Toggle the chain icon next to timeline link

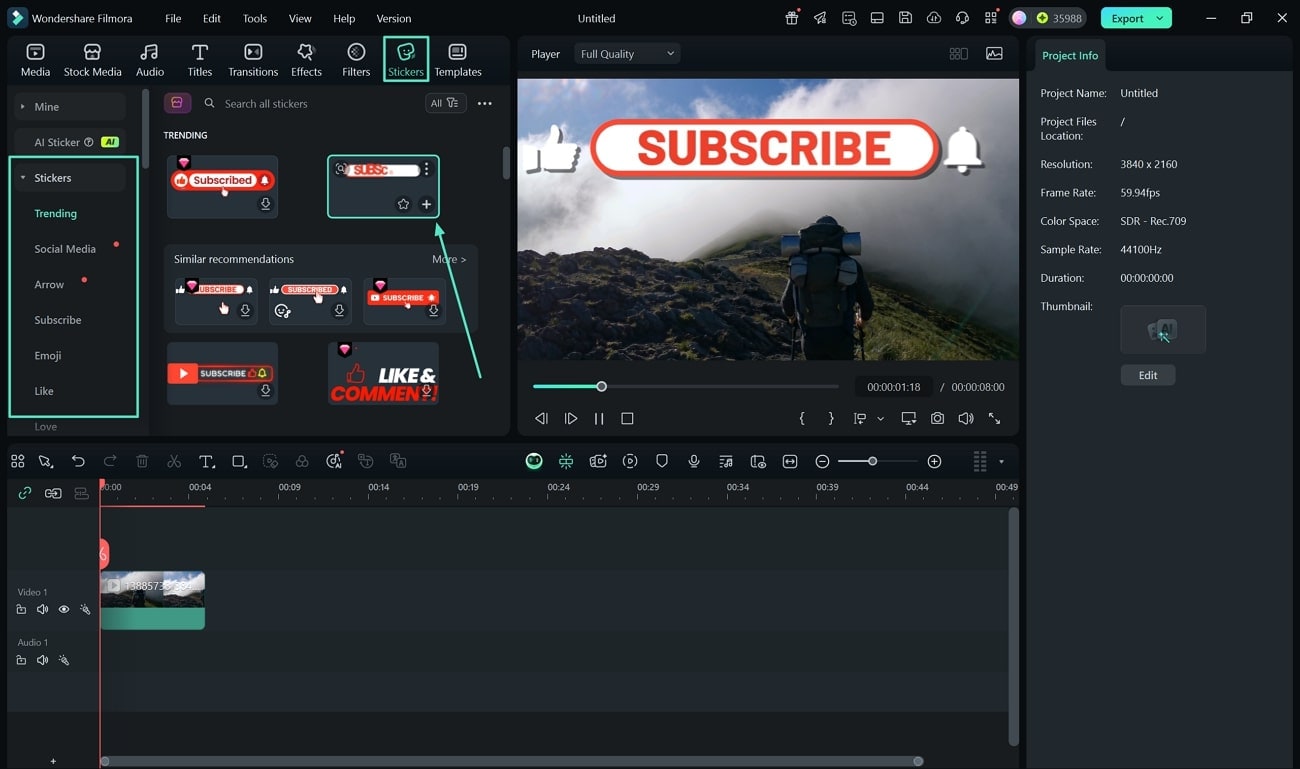pyautogui.click(x=53, y=493)
